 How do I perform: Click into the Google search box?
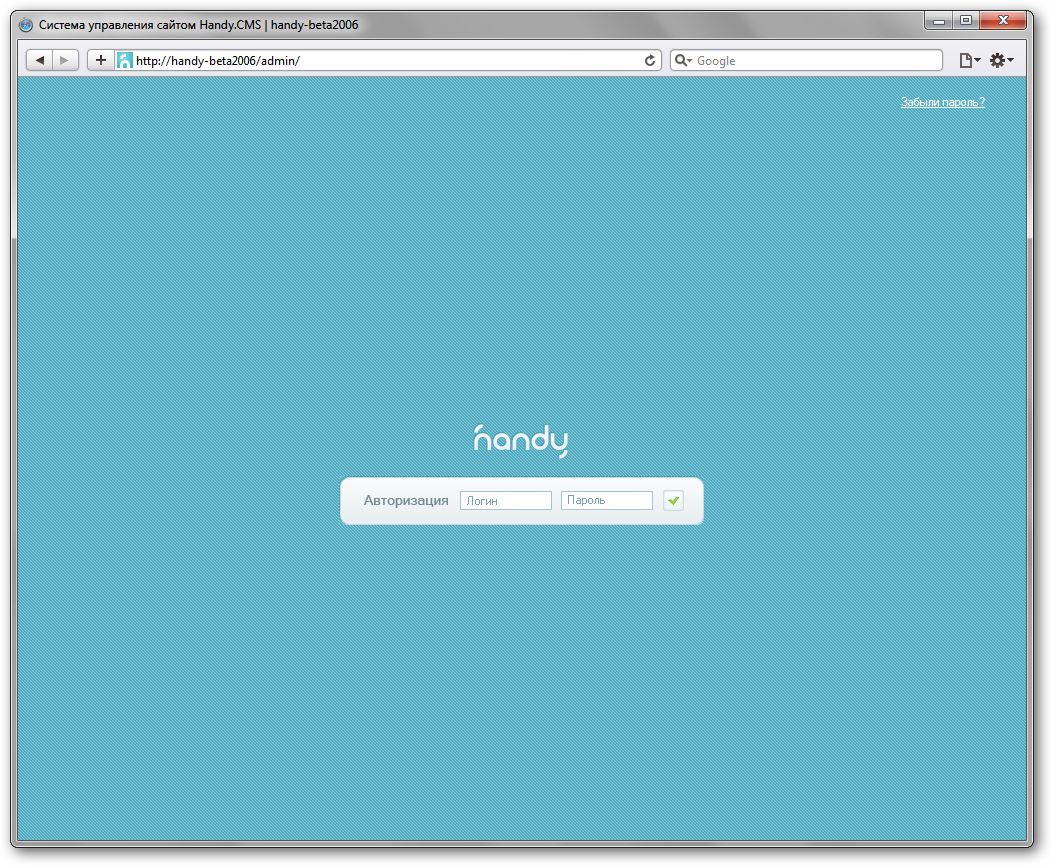click(x=815, y=61)
